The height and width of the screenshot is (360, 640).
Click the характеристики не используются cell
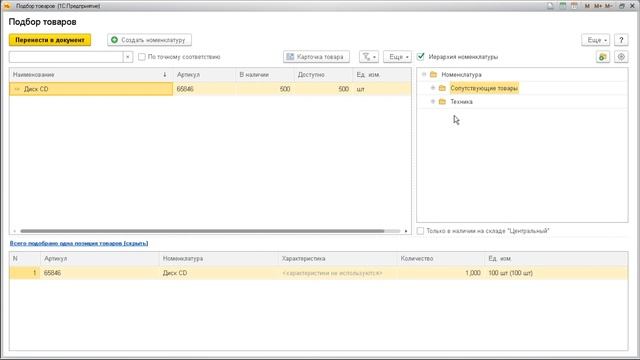coord(337,273)
